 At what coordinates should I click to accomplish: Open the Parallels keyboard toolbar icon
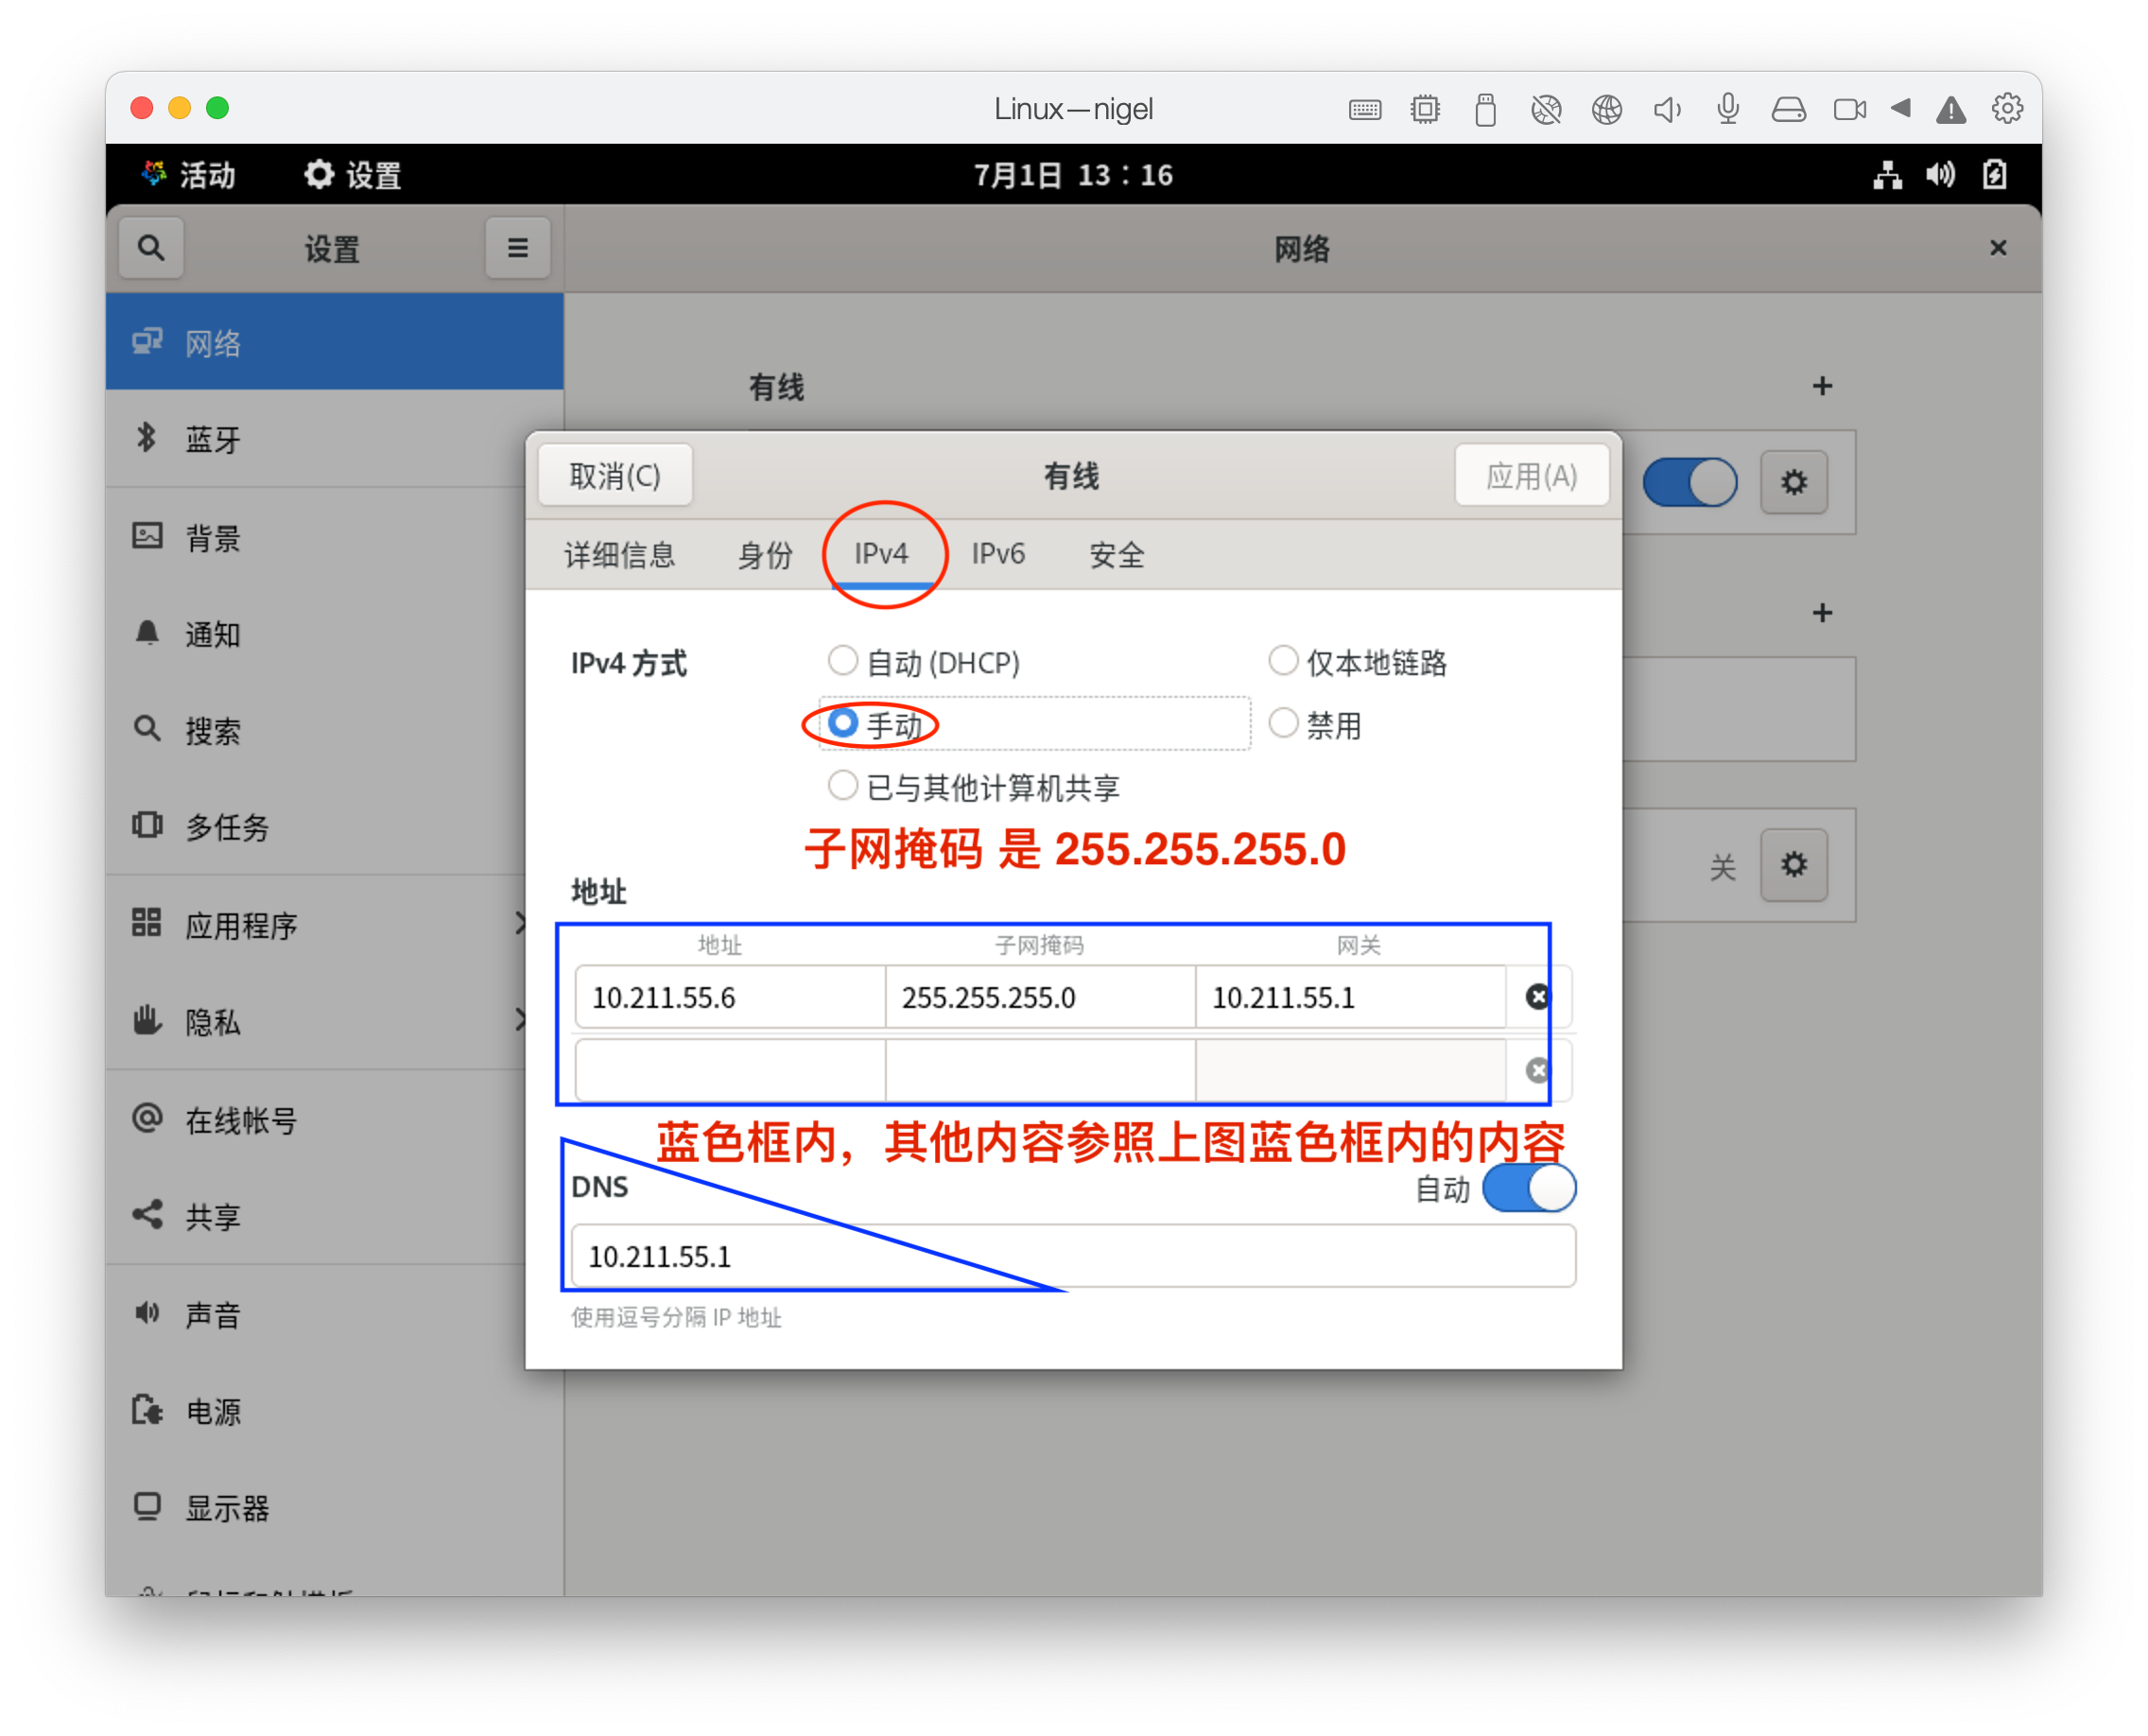coord(1364,109)
